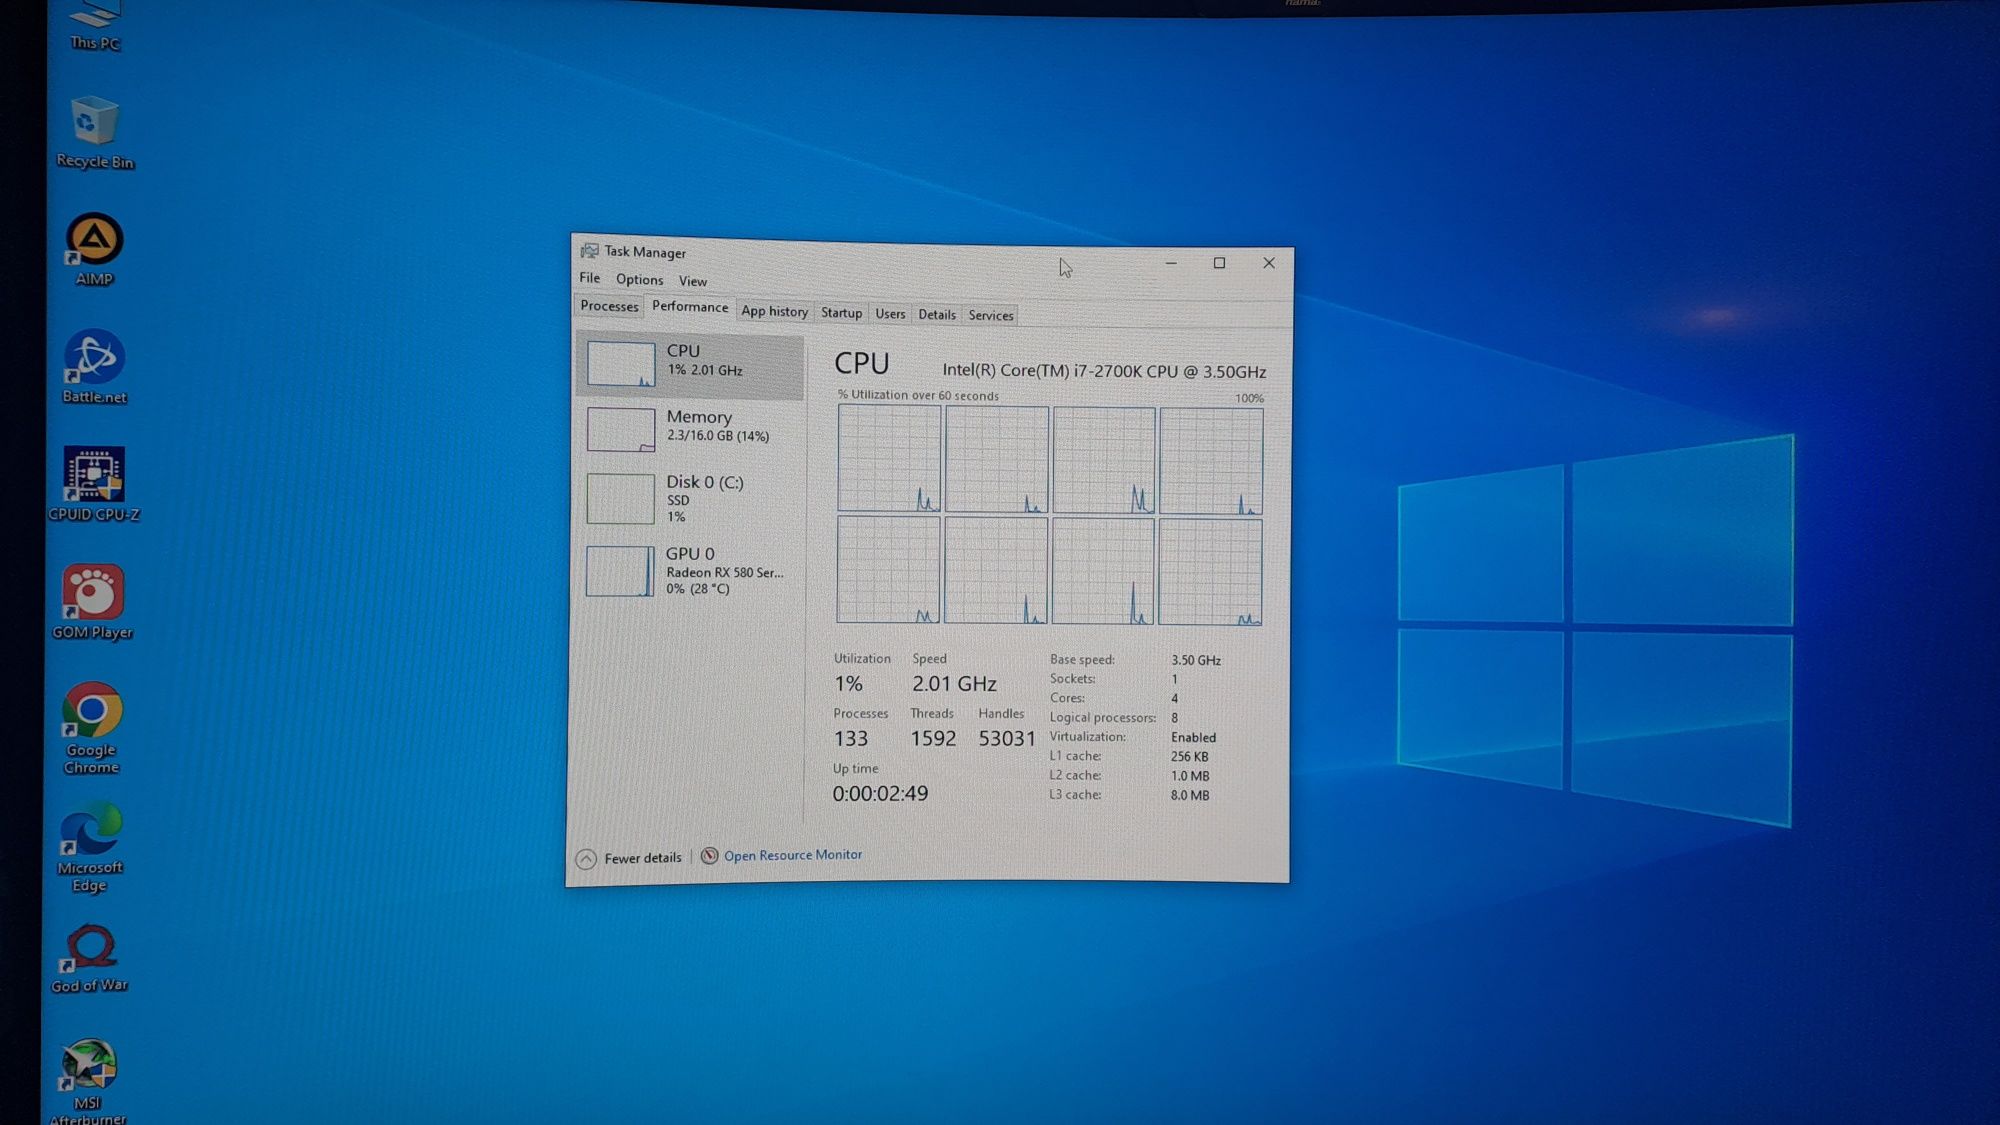
Task: Select the GPU 0 mini graph
Action: [619, 571]
